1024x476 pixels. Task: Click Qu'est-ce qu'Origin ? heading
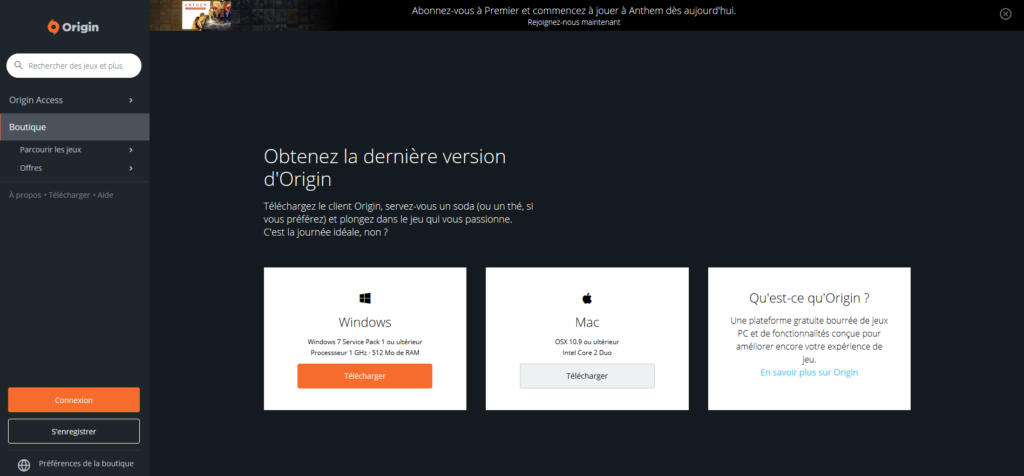coord(809,298)
